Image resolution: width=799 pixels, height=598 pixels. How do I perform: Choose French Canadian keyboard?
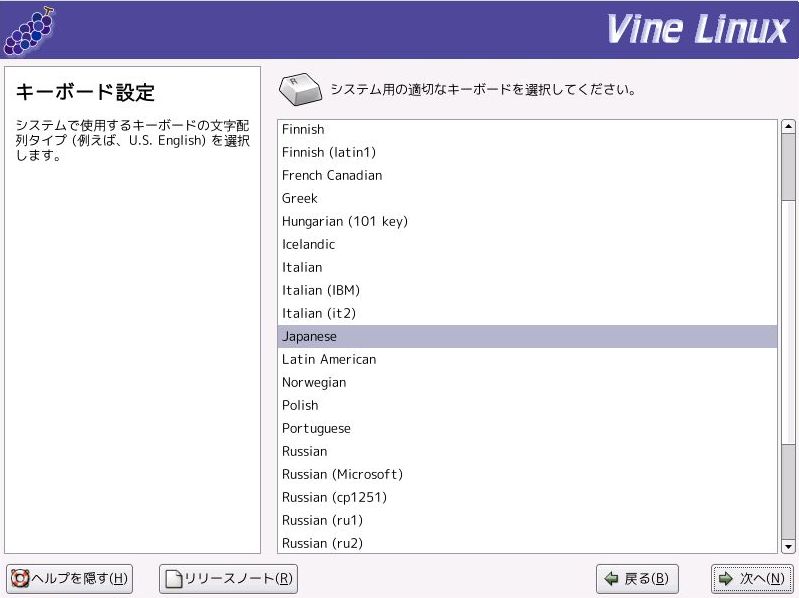tap(527, 175)
